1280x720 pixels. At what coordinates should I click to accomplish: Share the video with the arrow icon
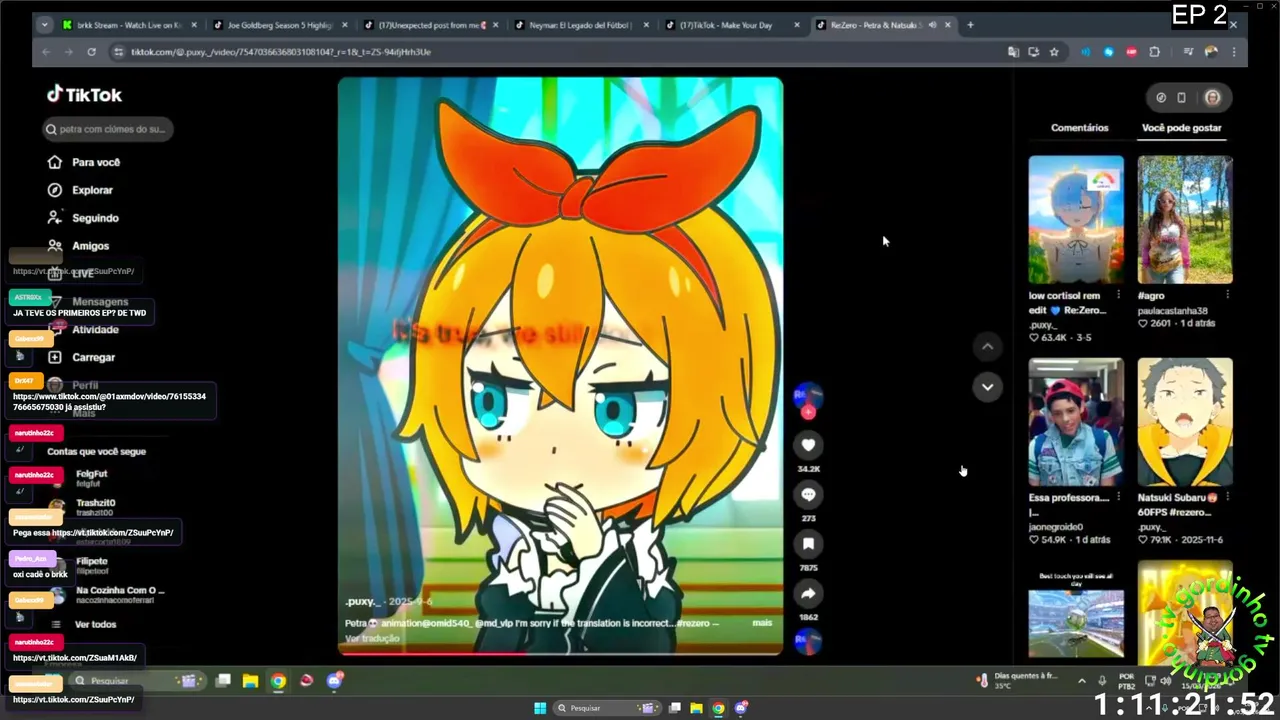click(808, 594)
